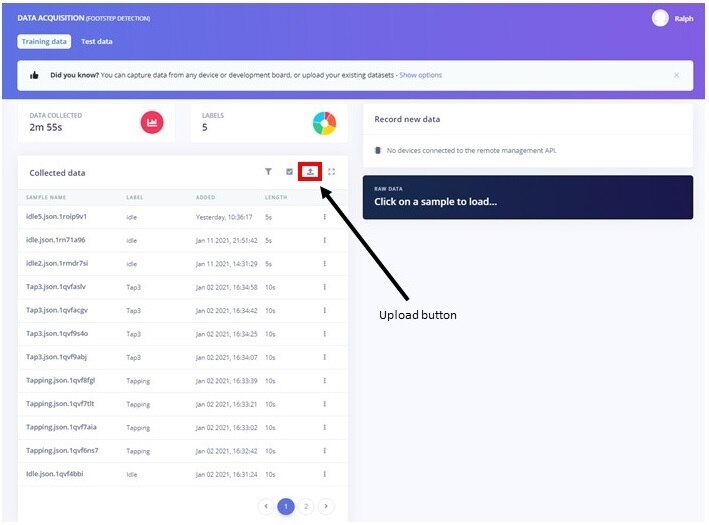Screen dimensions: 709x525
Task: Load sample idle2.json.1rmdr7si
Action: pyautogui.click(x=57, y=263)
